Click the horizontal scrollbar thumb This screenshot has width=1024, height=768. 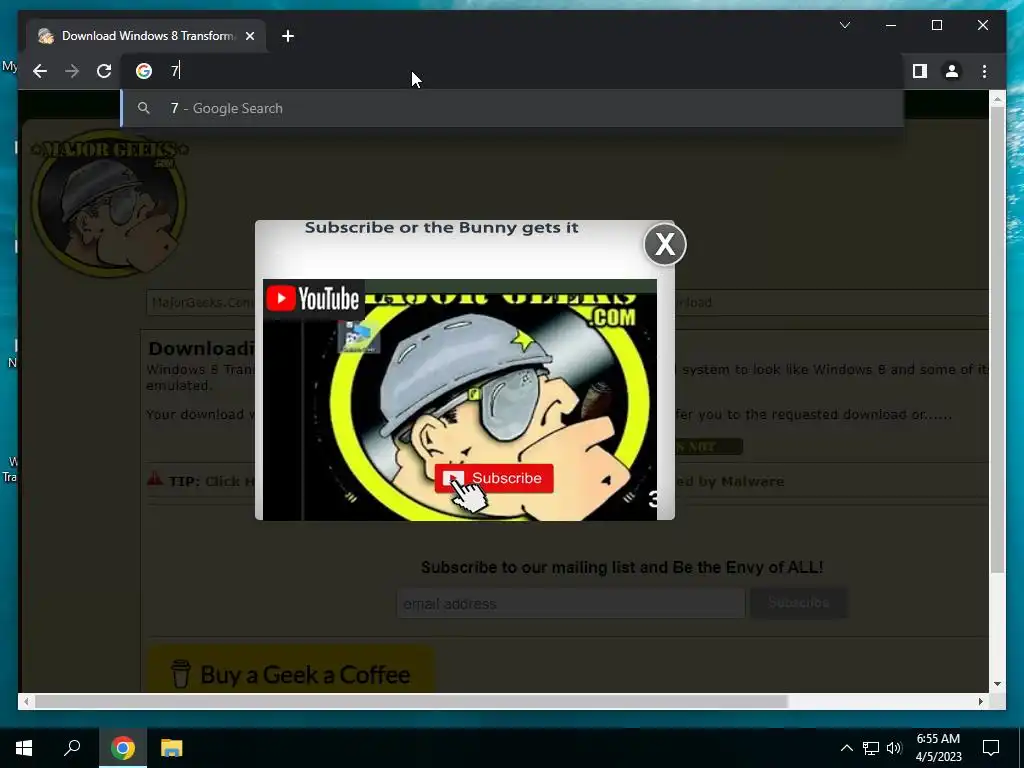pos(411,701)
